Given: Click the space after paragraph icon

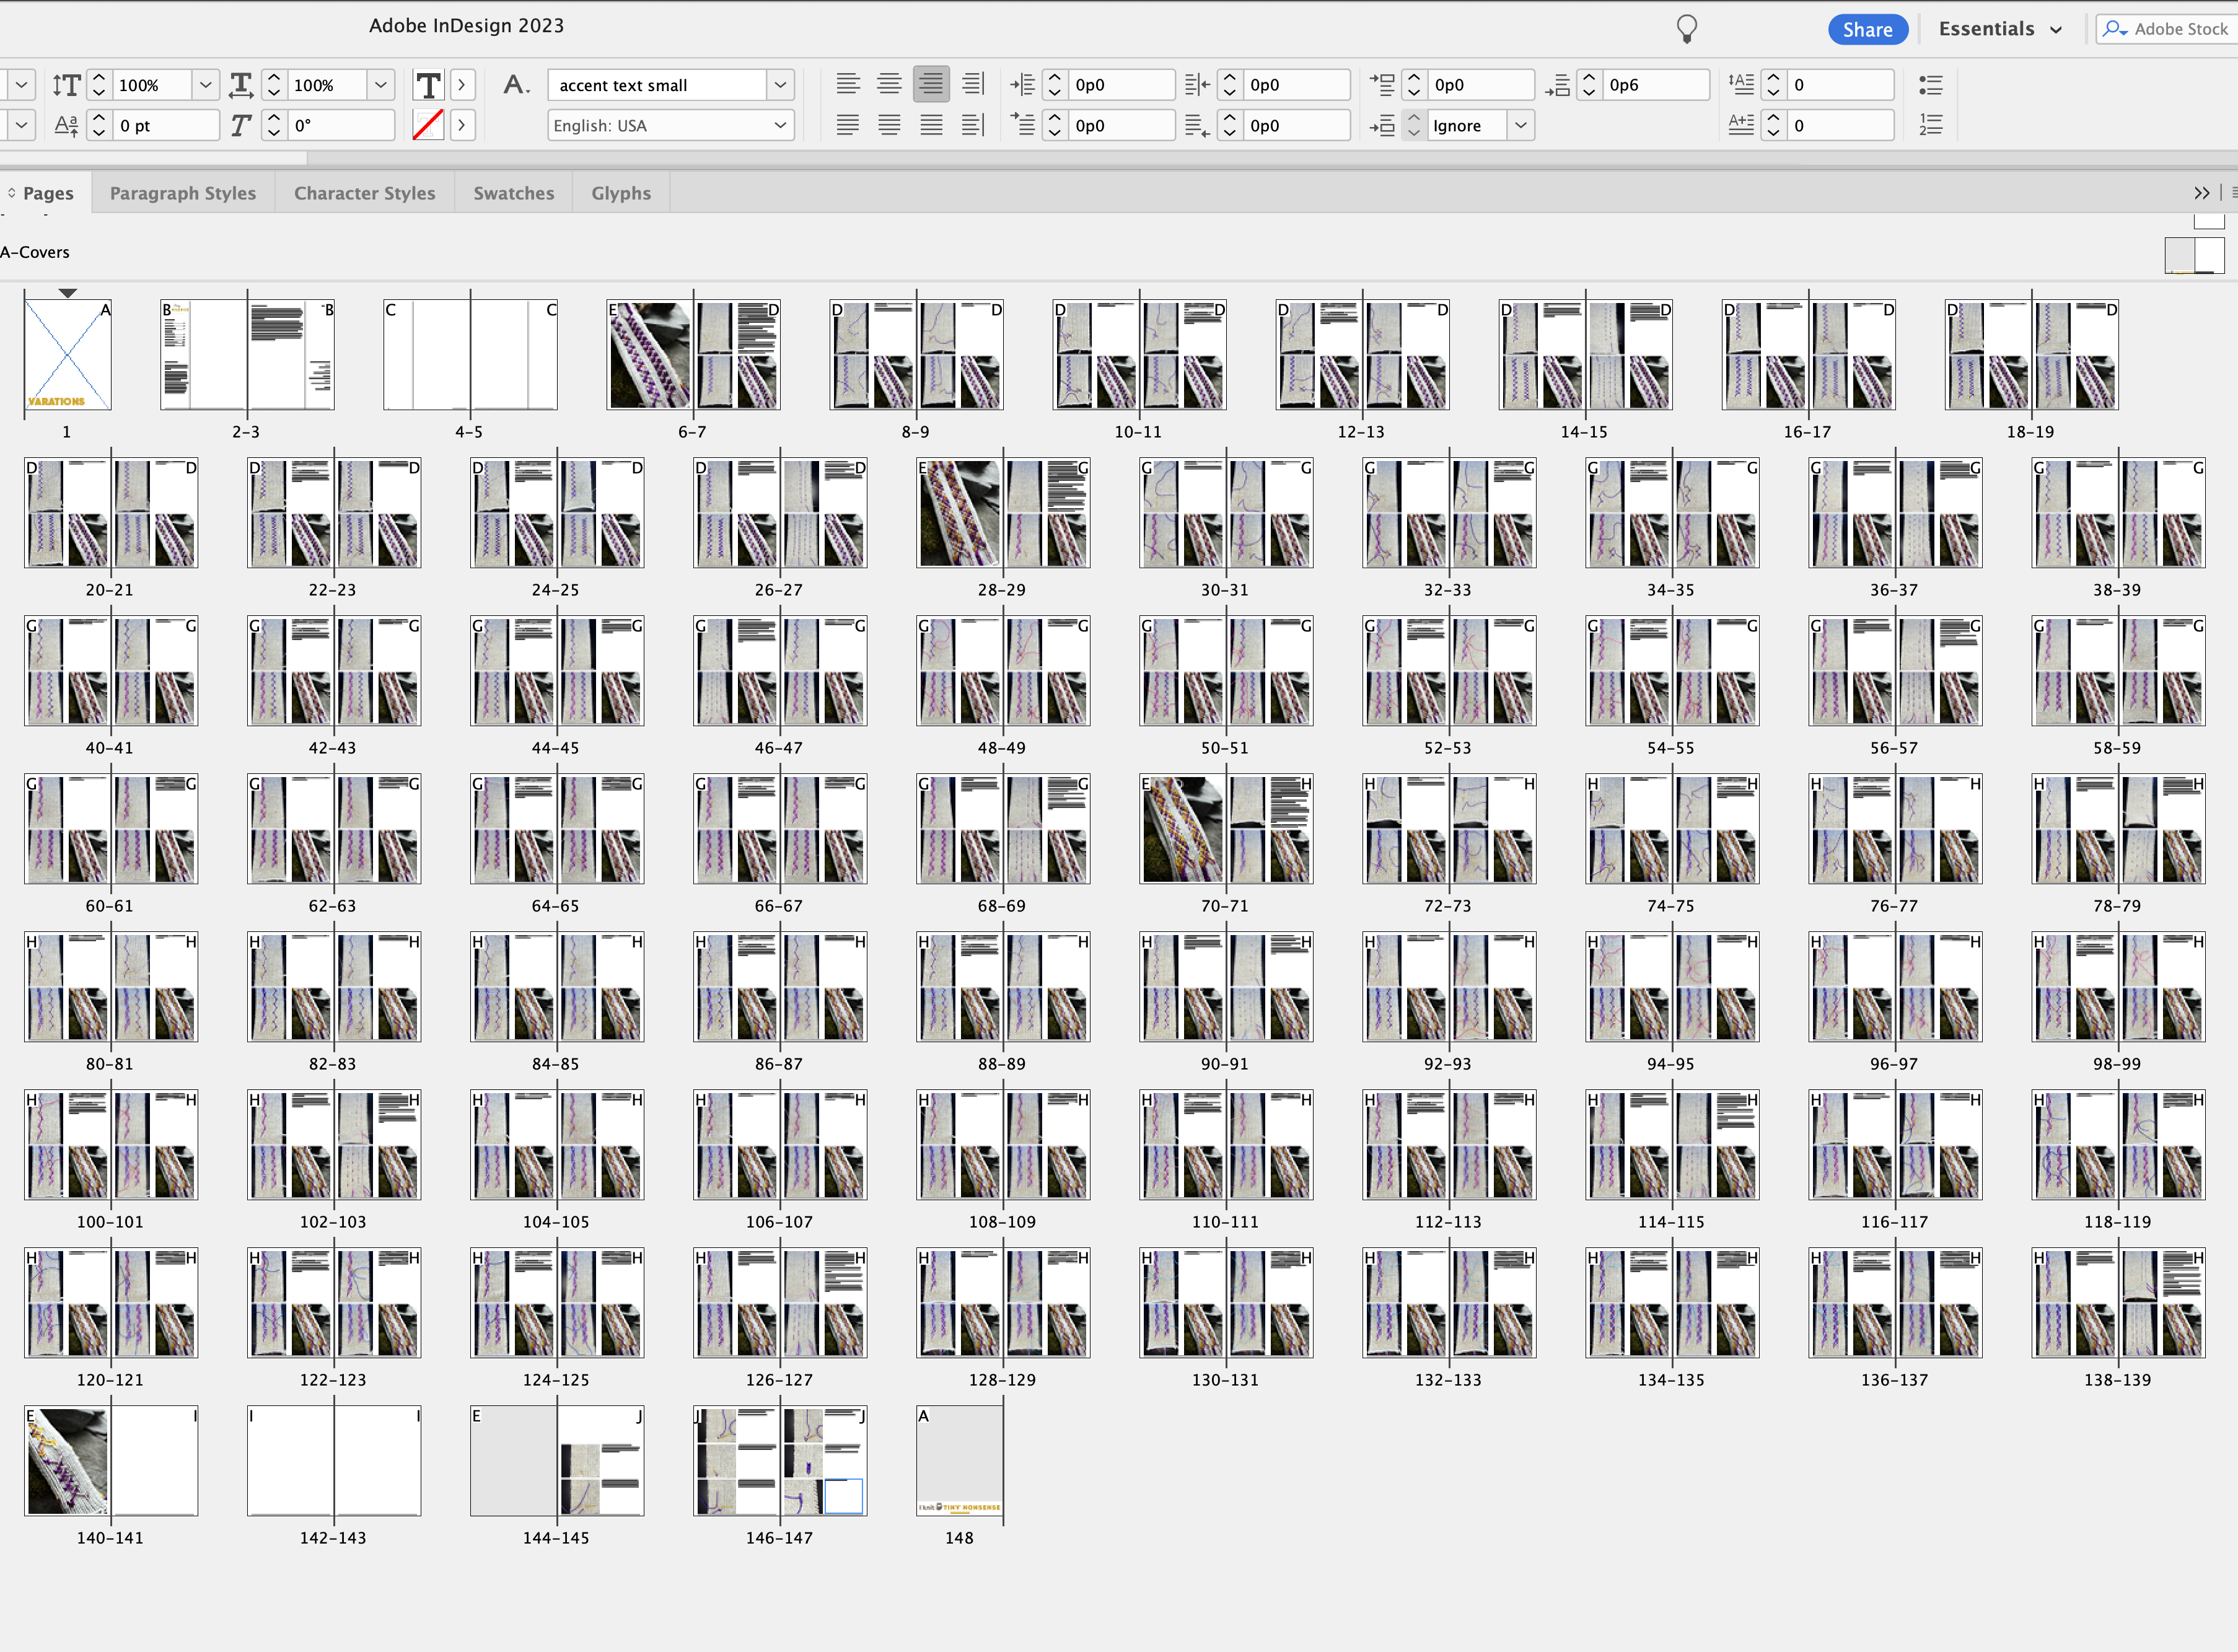Looking at the screenshot, I should coord(1557,85).
